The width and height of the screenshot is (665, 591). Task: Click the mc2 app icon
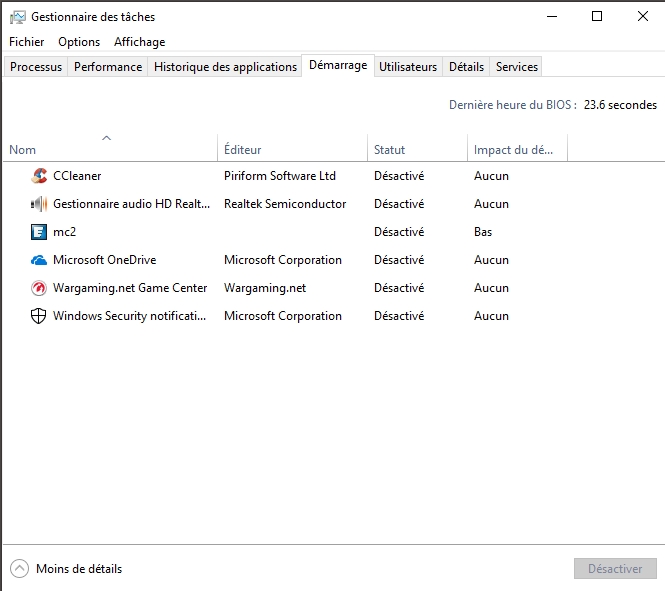(x=39, y=232)
